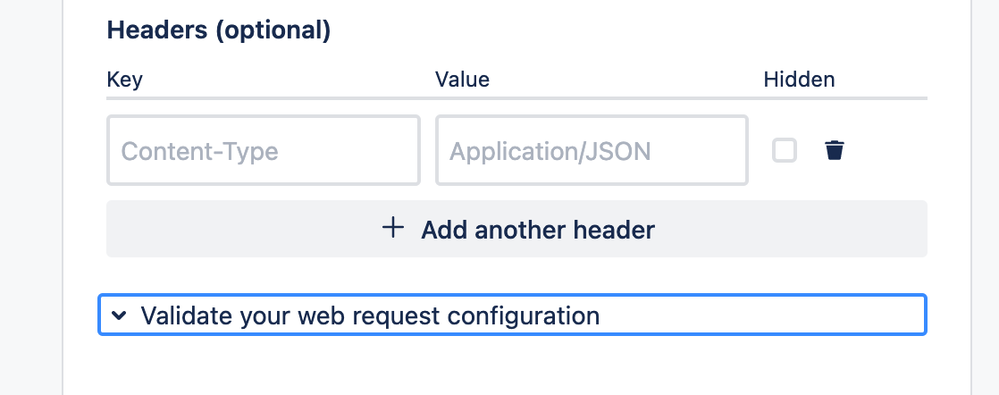Tick the Hidden checkbox for the header

[784, 151]
